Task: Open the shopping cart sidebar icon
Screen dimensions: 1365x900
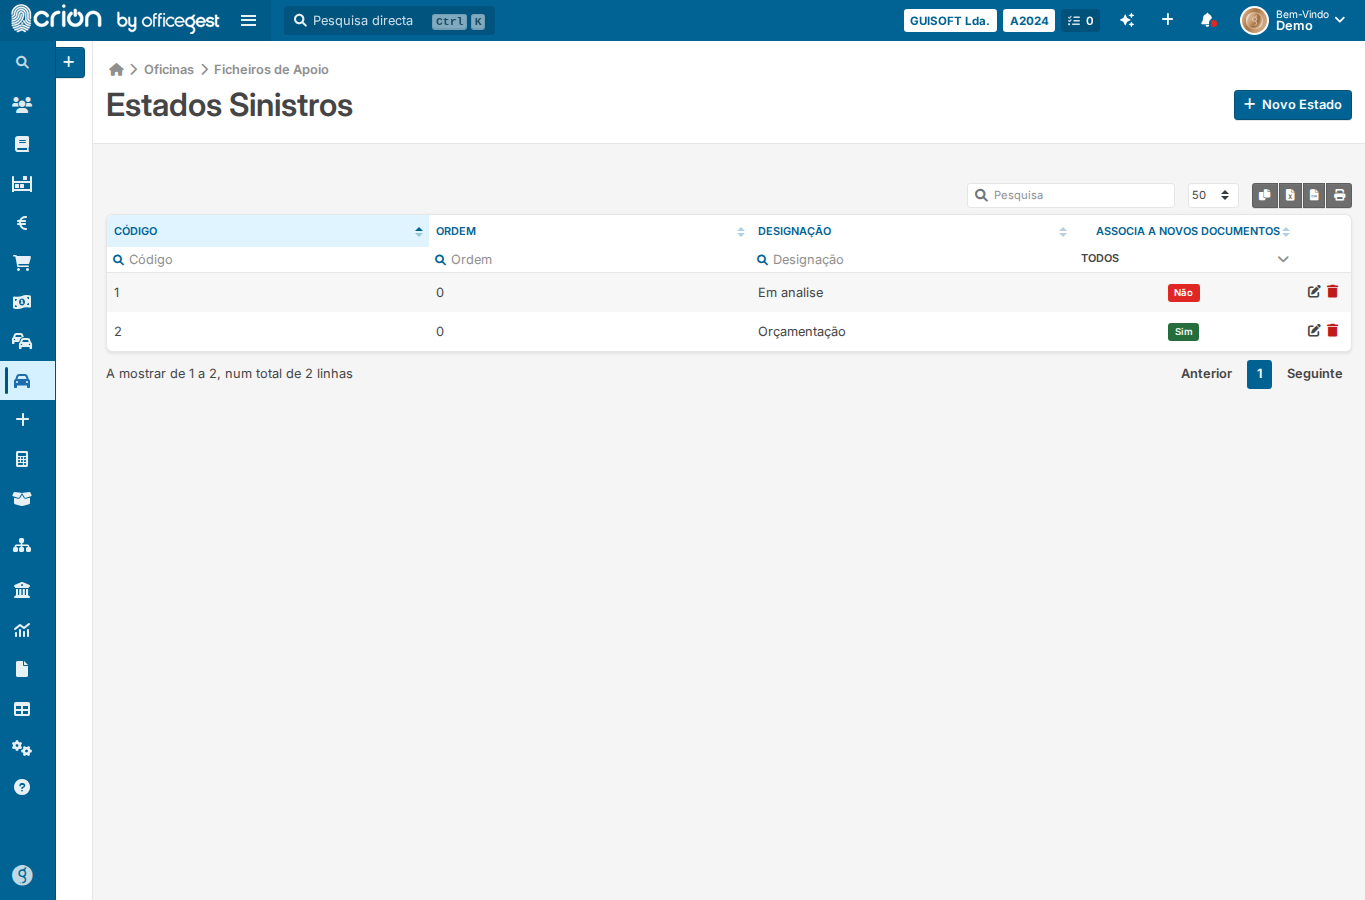Action: click(x=22, y=263)
